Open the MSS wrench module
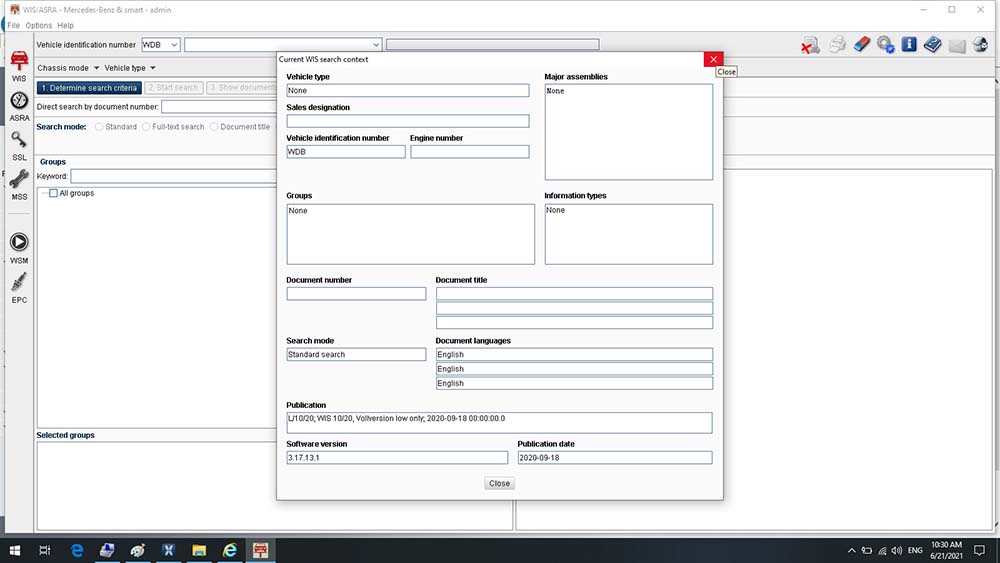Viewport: 1000px width, 563px height. pyautogui.click(x=19, y=185)
